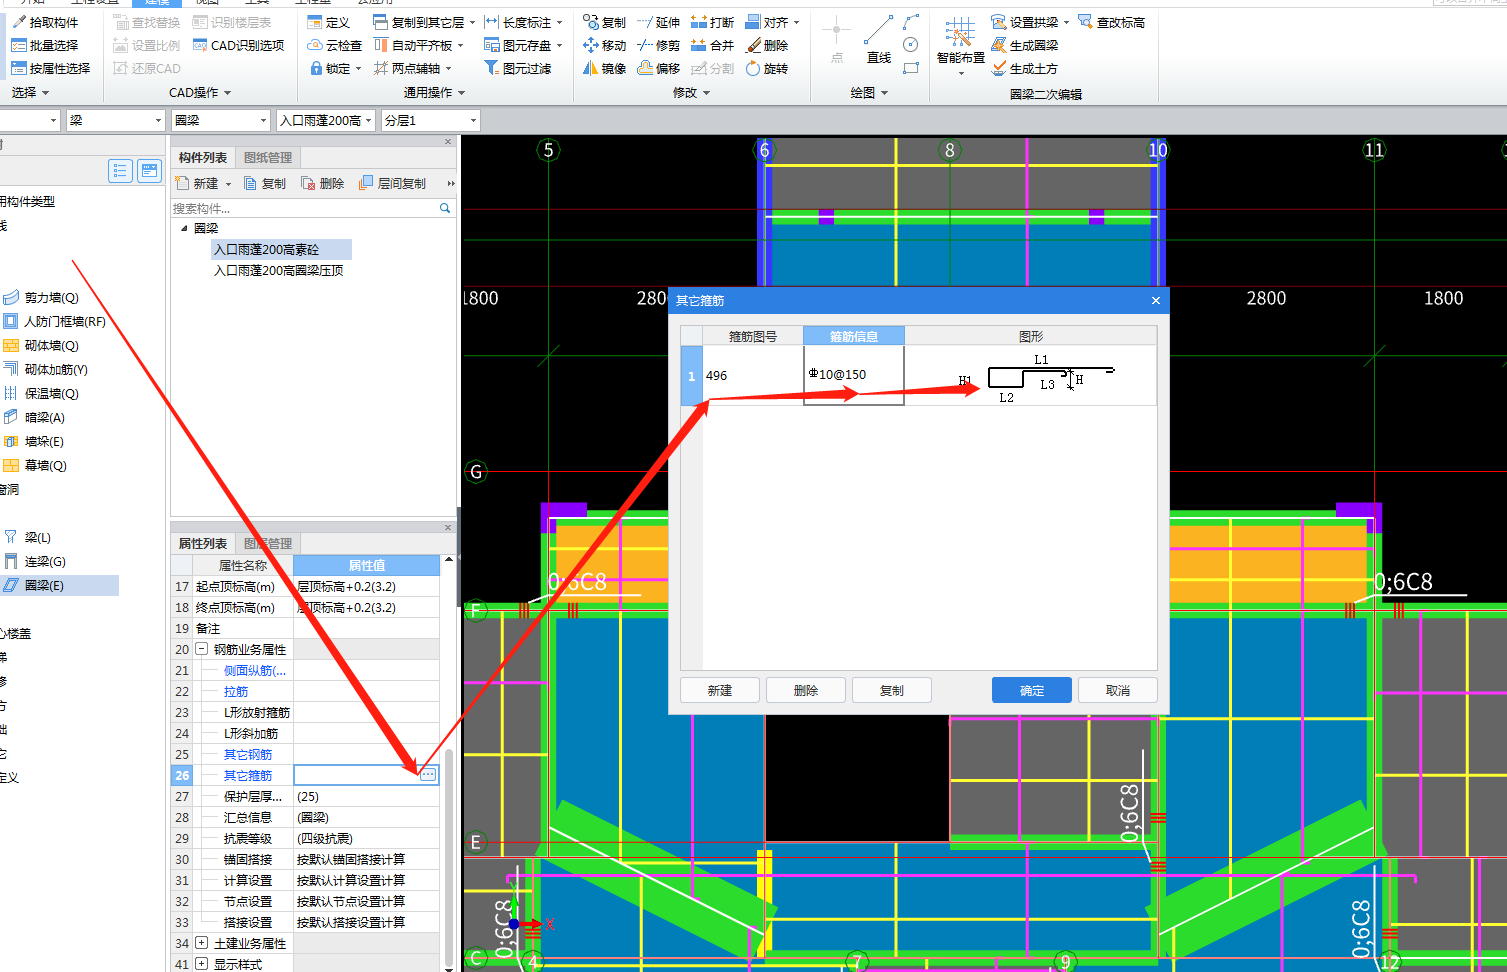1507x972 pixels.
Task: Select the 偏移 offset tool
Action: 659,68
